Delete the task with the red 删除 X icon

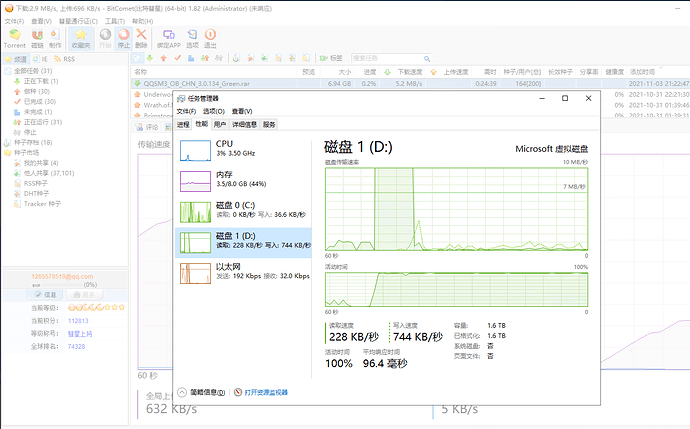[141, 38]
